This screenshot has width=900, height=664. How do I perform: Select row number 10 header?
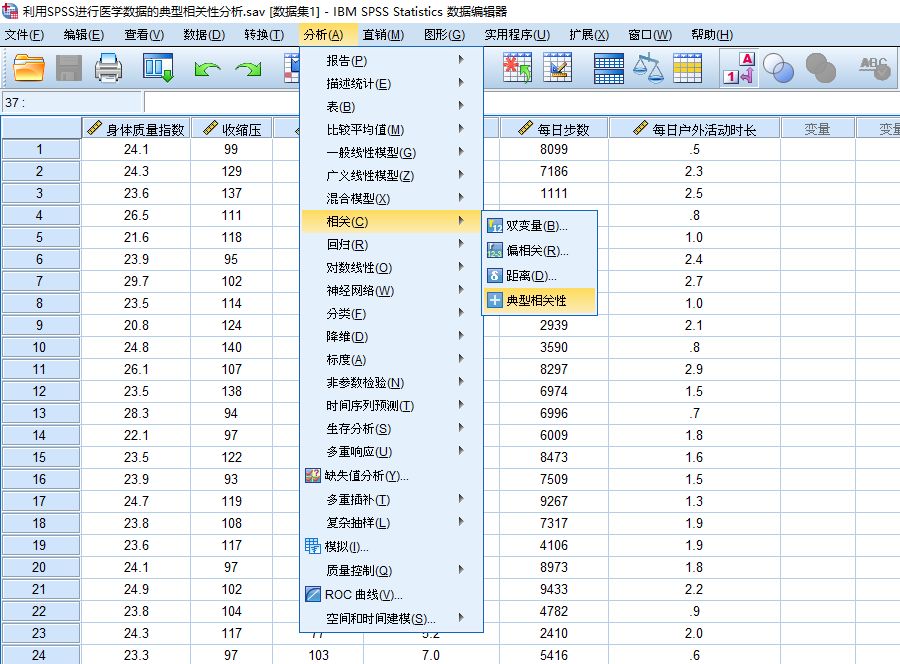pyautogui.click(x=40, y=347)
